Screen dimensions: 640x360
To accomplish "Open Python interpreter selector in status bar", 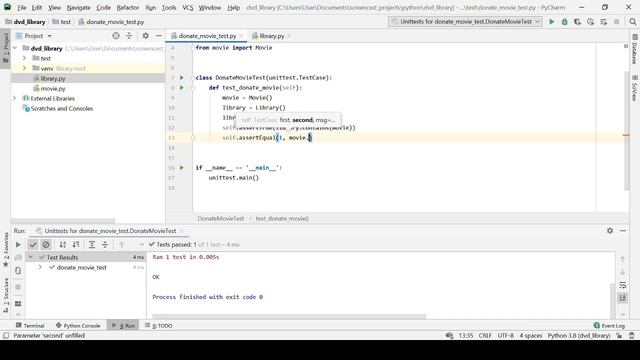I will [x=579, y=336].
